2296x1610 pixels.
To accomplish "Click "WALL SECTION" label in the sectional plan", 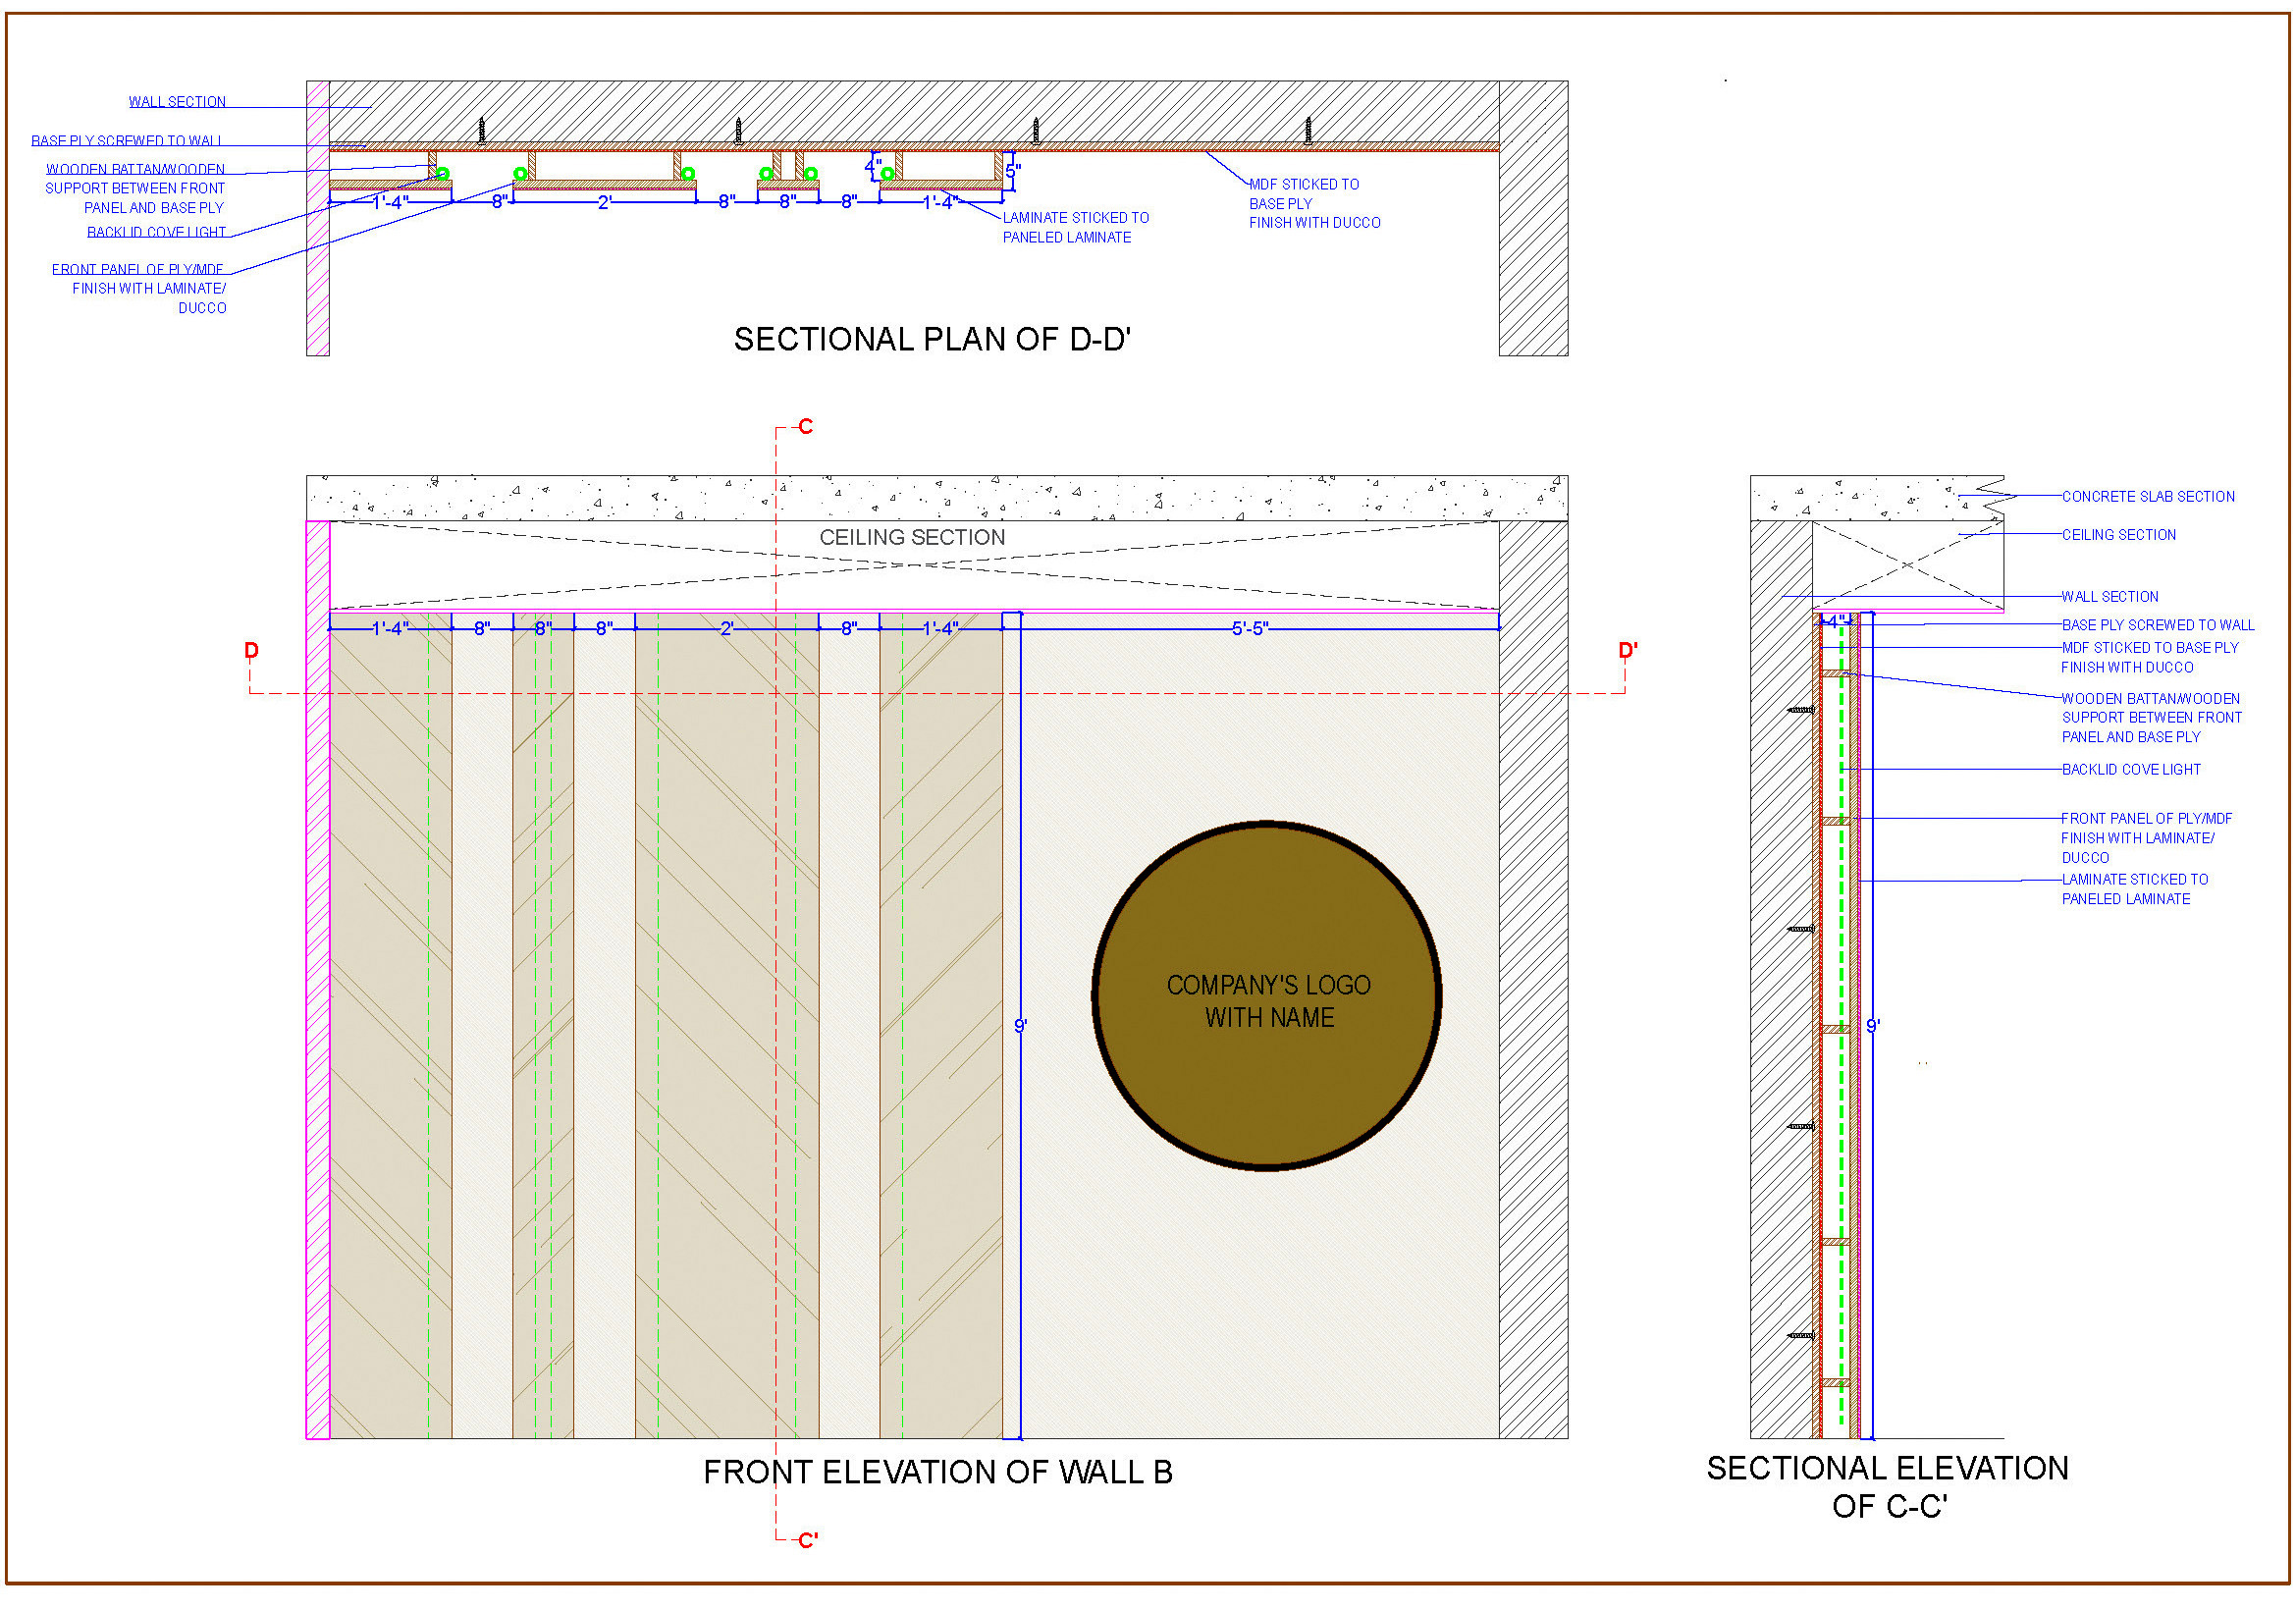I will [x=177, y=102].
